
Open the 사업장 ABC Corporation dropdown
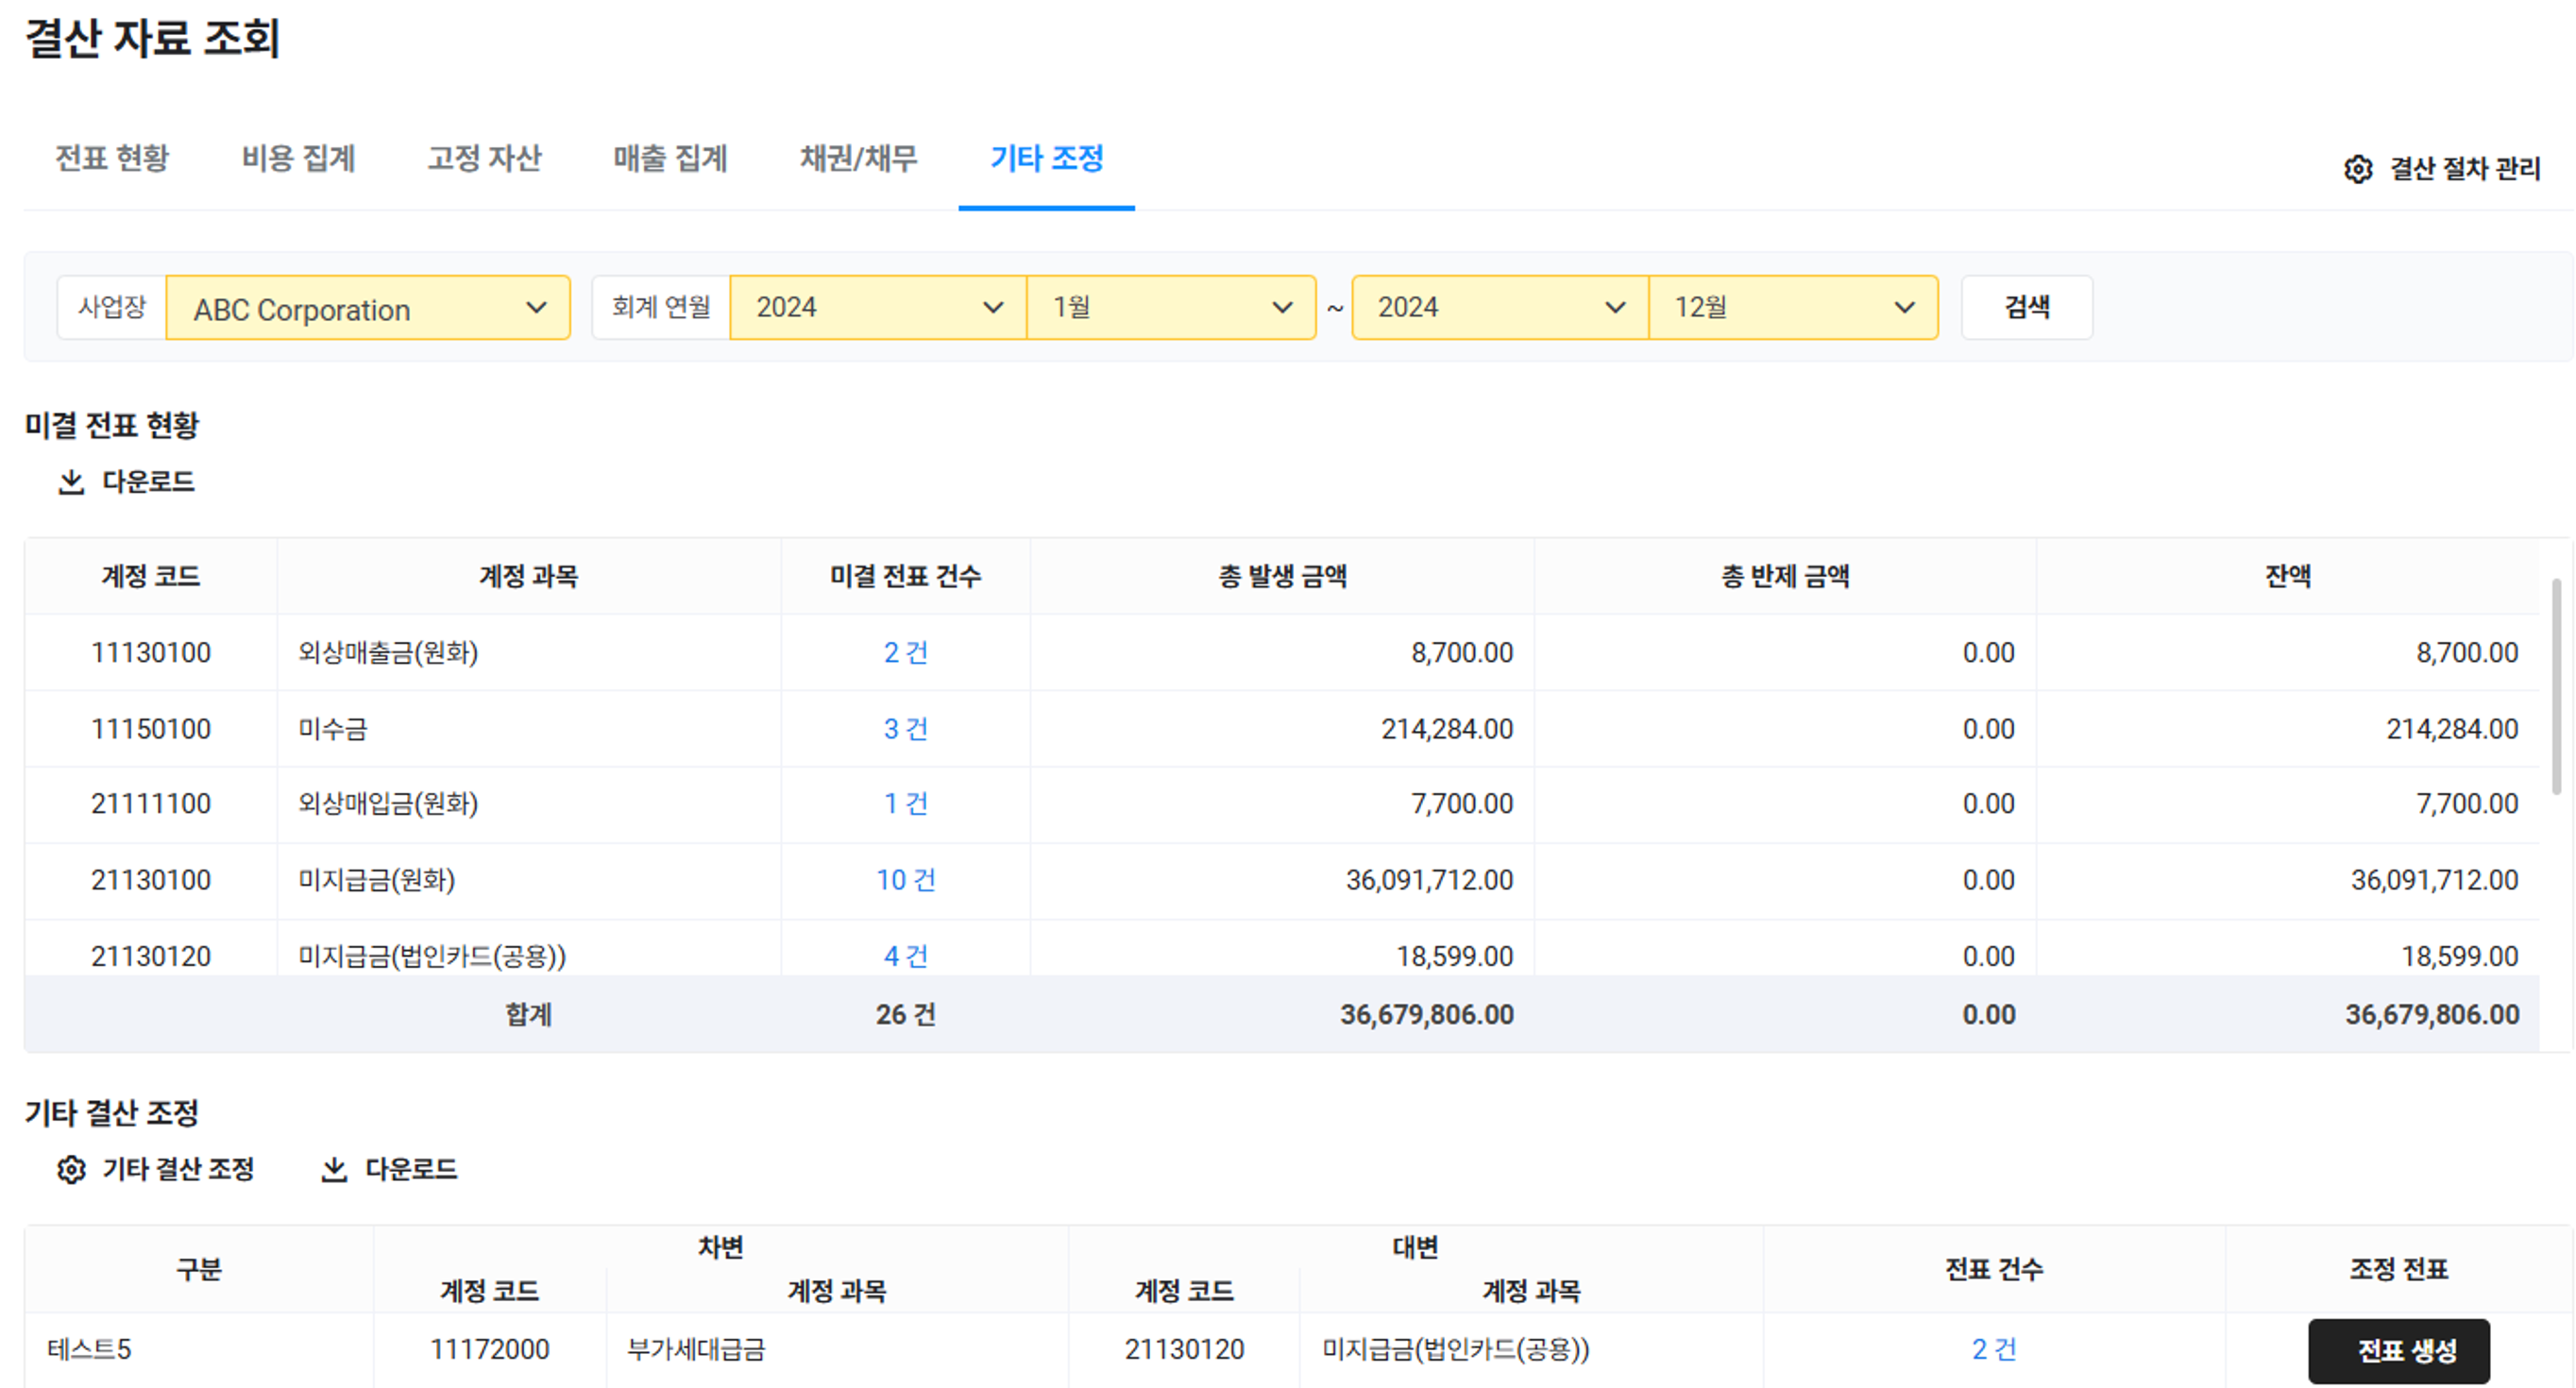pos(368,308)
